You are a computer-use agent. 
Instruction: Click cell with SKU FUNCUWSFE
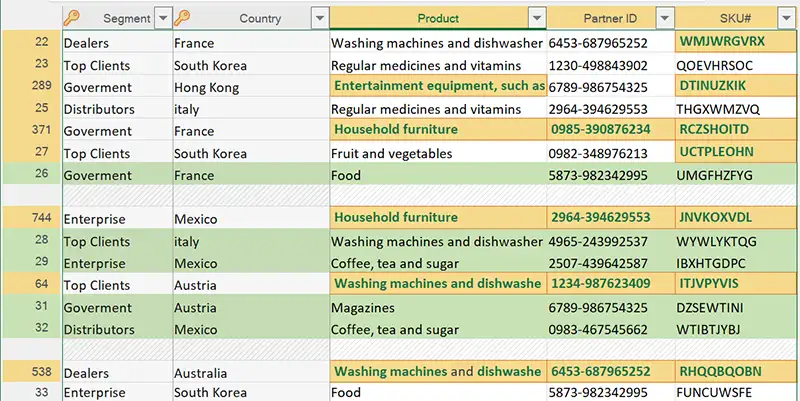pyautogui.click(x=735, y=392)
